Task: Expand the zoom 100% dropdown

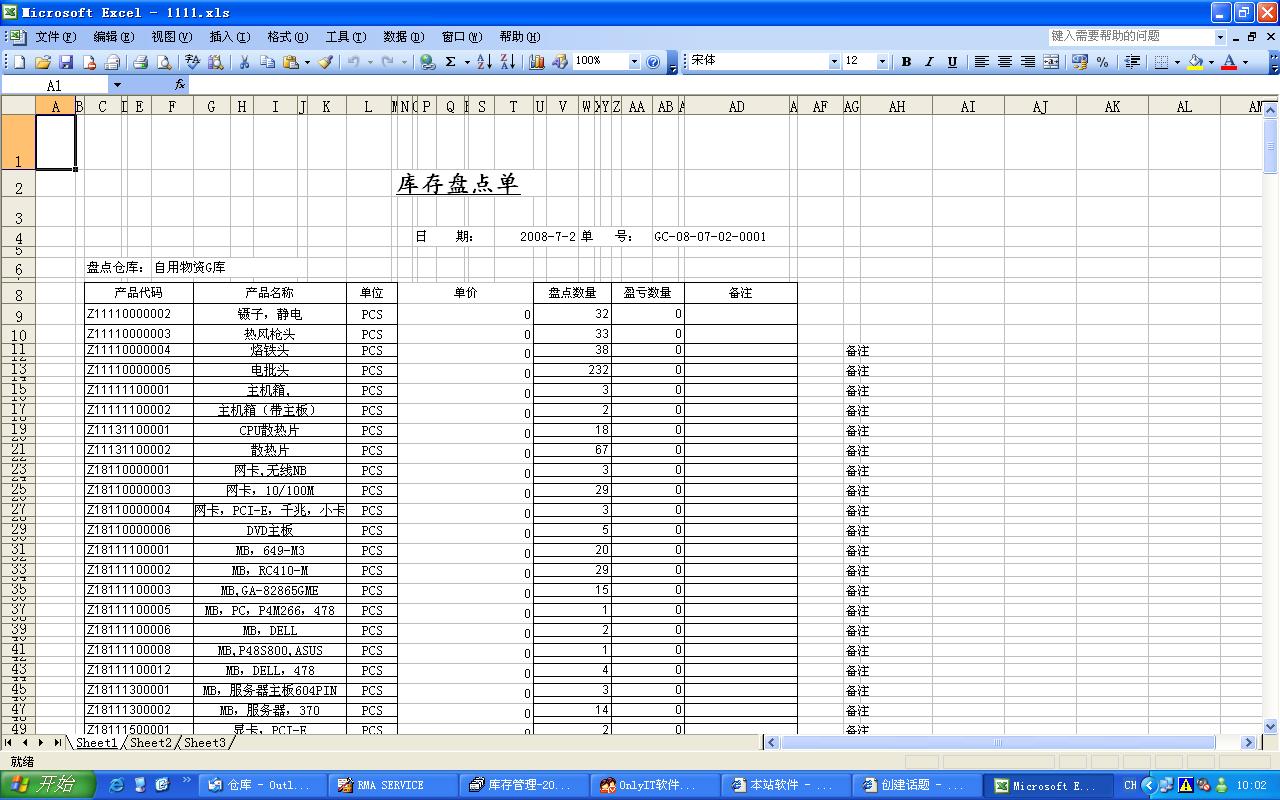Action: point(633,62)
